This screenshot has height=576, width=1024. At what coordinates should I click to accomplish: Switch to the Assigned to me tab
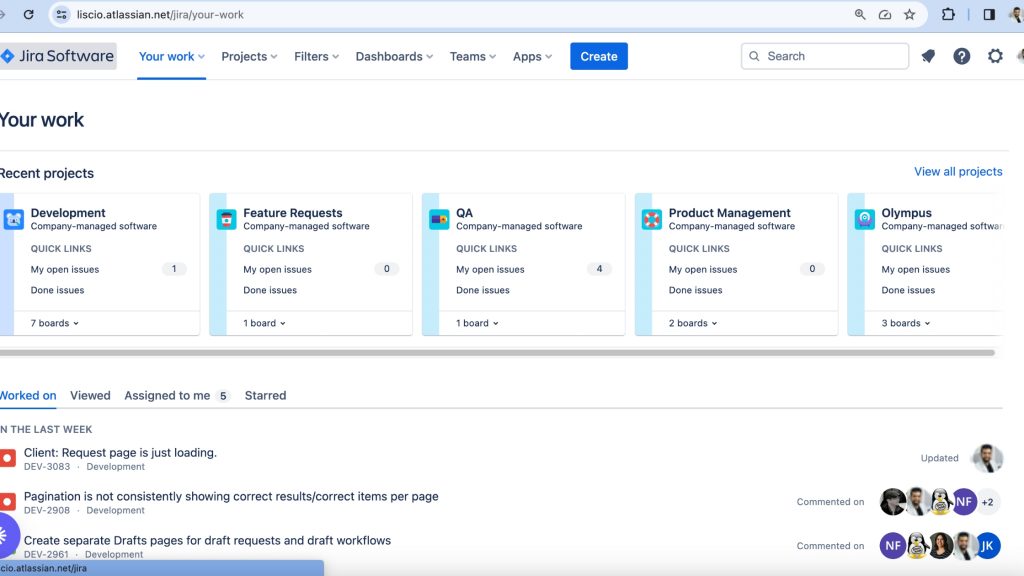click(167, 395)
